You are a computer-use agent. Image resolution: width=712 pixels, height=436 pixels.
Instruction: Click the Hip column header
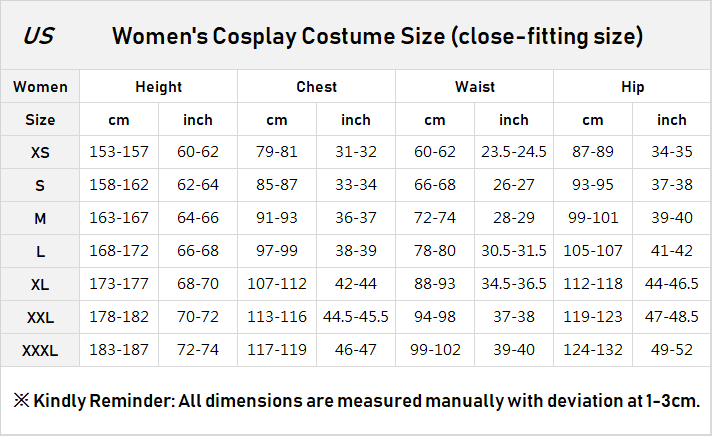632,87
